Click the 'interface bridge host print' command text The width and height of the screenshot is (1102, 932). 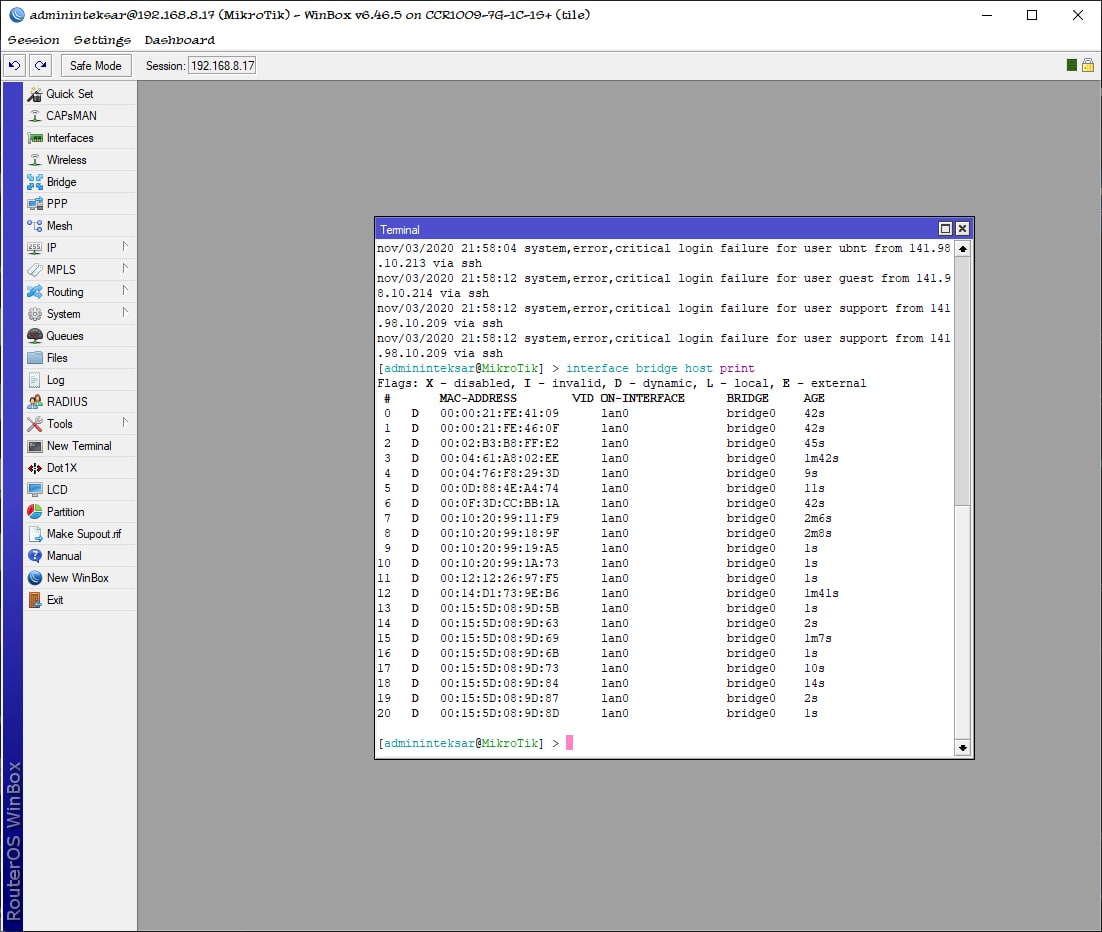point(660,368)
